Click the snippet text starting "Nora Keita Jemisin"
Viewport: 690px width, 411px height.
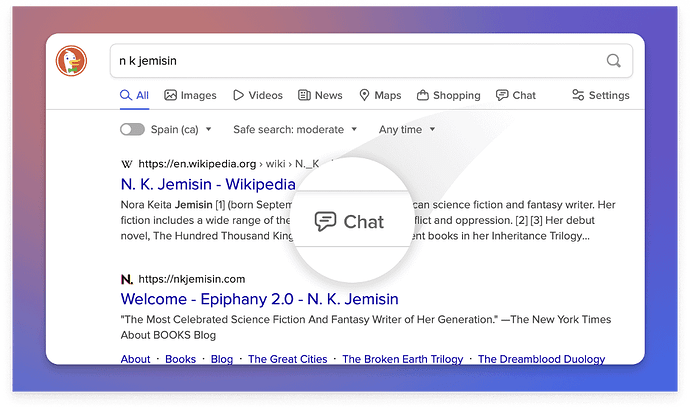pyautogui.click(x=368, y=220)
